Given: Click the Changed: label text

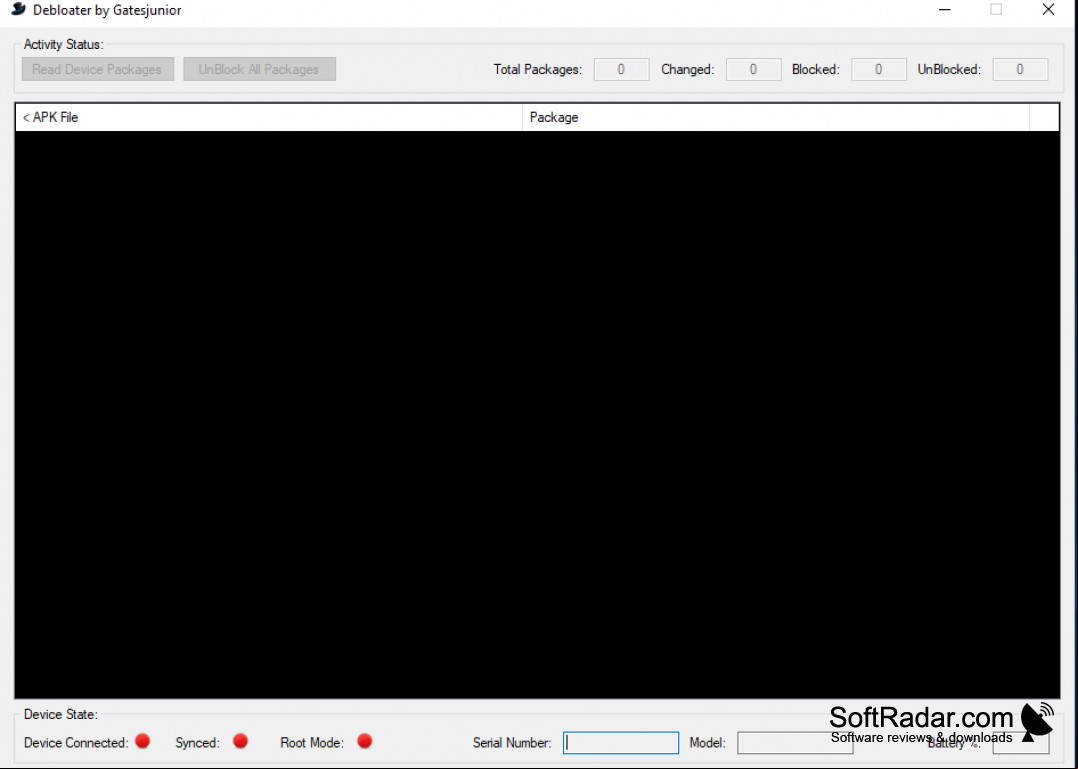Looking at the screenshot, I should click(688, 69).
